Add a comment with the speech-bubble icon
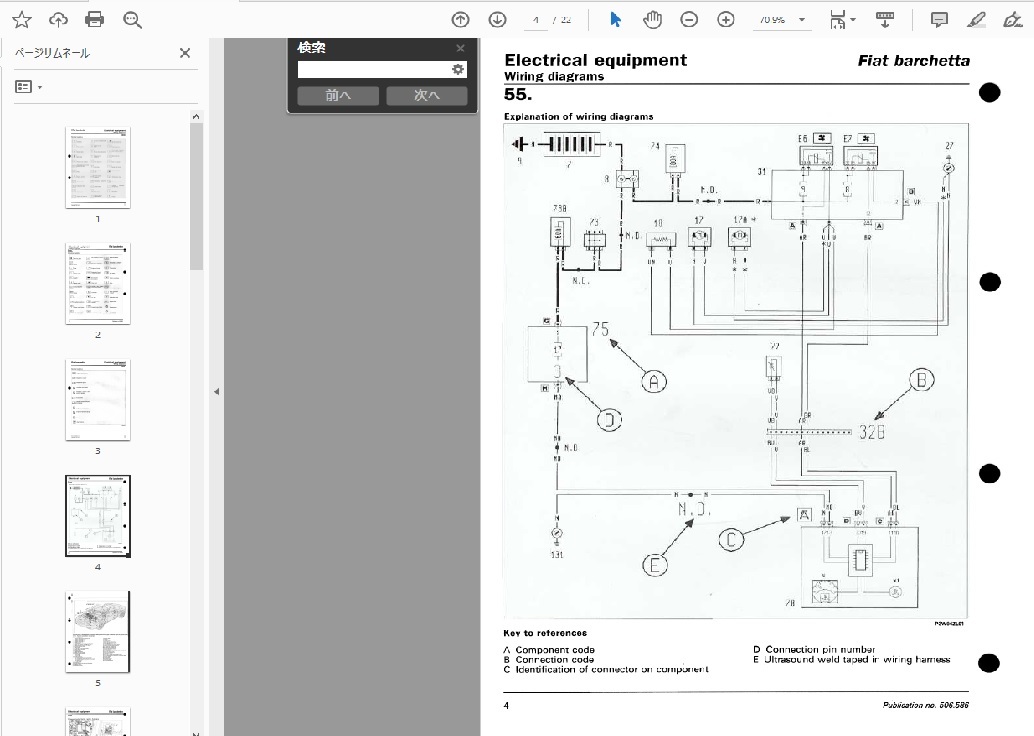The height and width of the screenshot is (736, 1034). [x=939, y=20]
